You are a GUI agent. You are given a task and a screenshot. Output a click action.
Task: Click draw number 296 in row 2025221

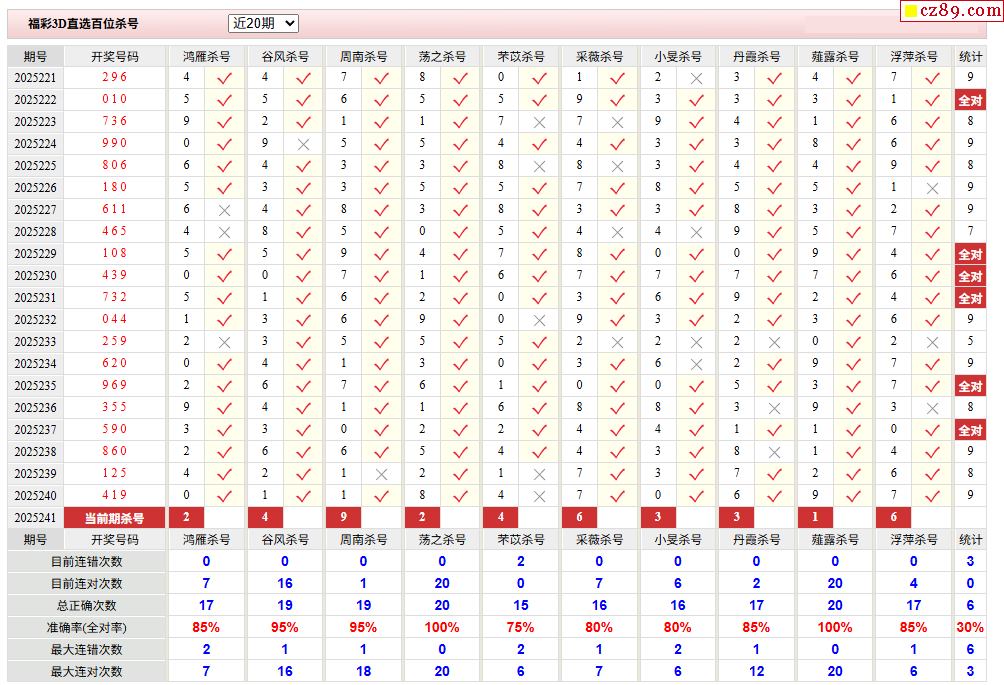pyautogui.click(x=115, y=77)
